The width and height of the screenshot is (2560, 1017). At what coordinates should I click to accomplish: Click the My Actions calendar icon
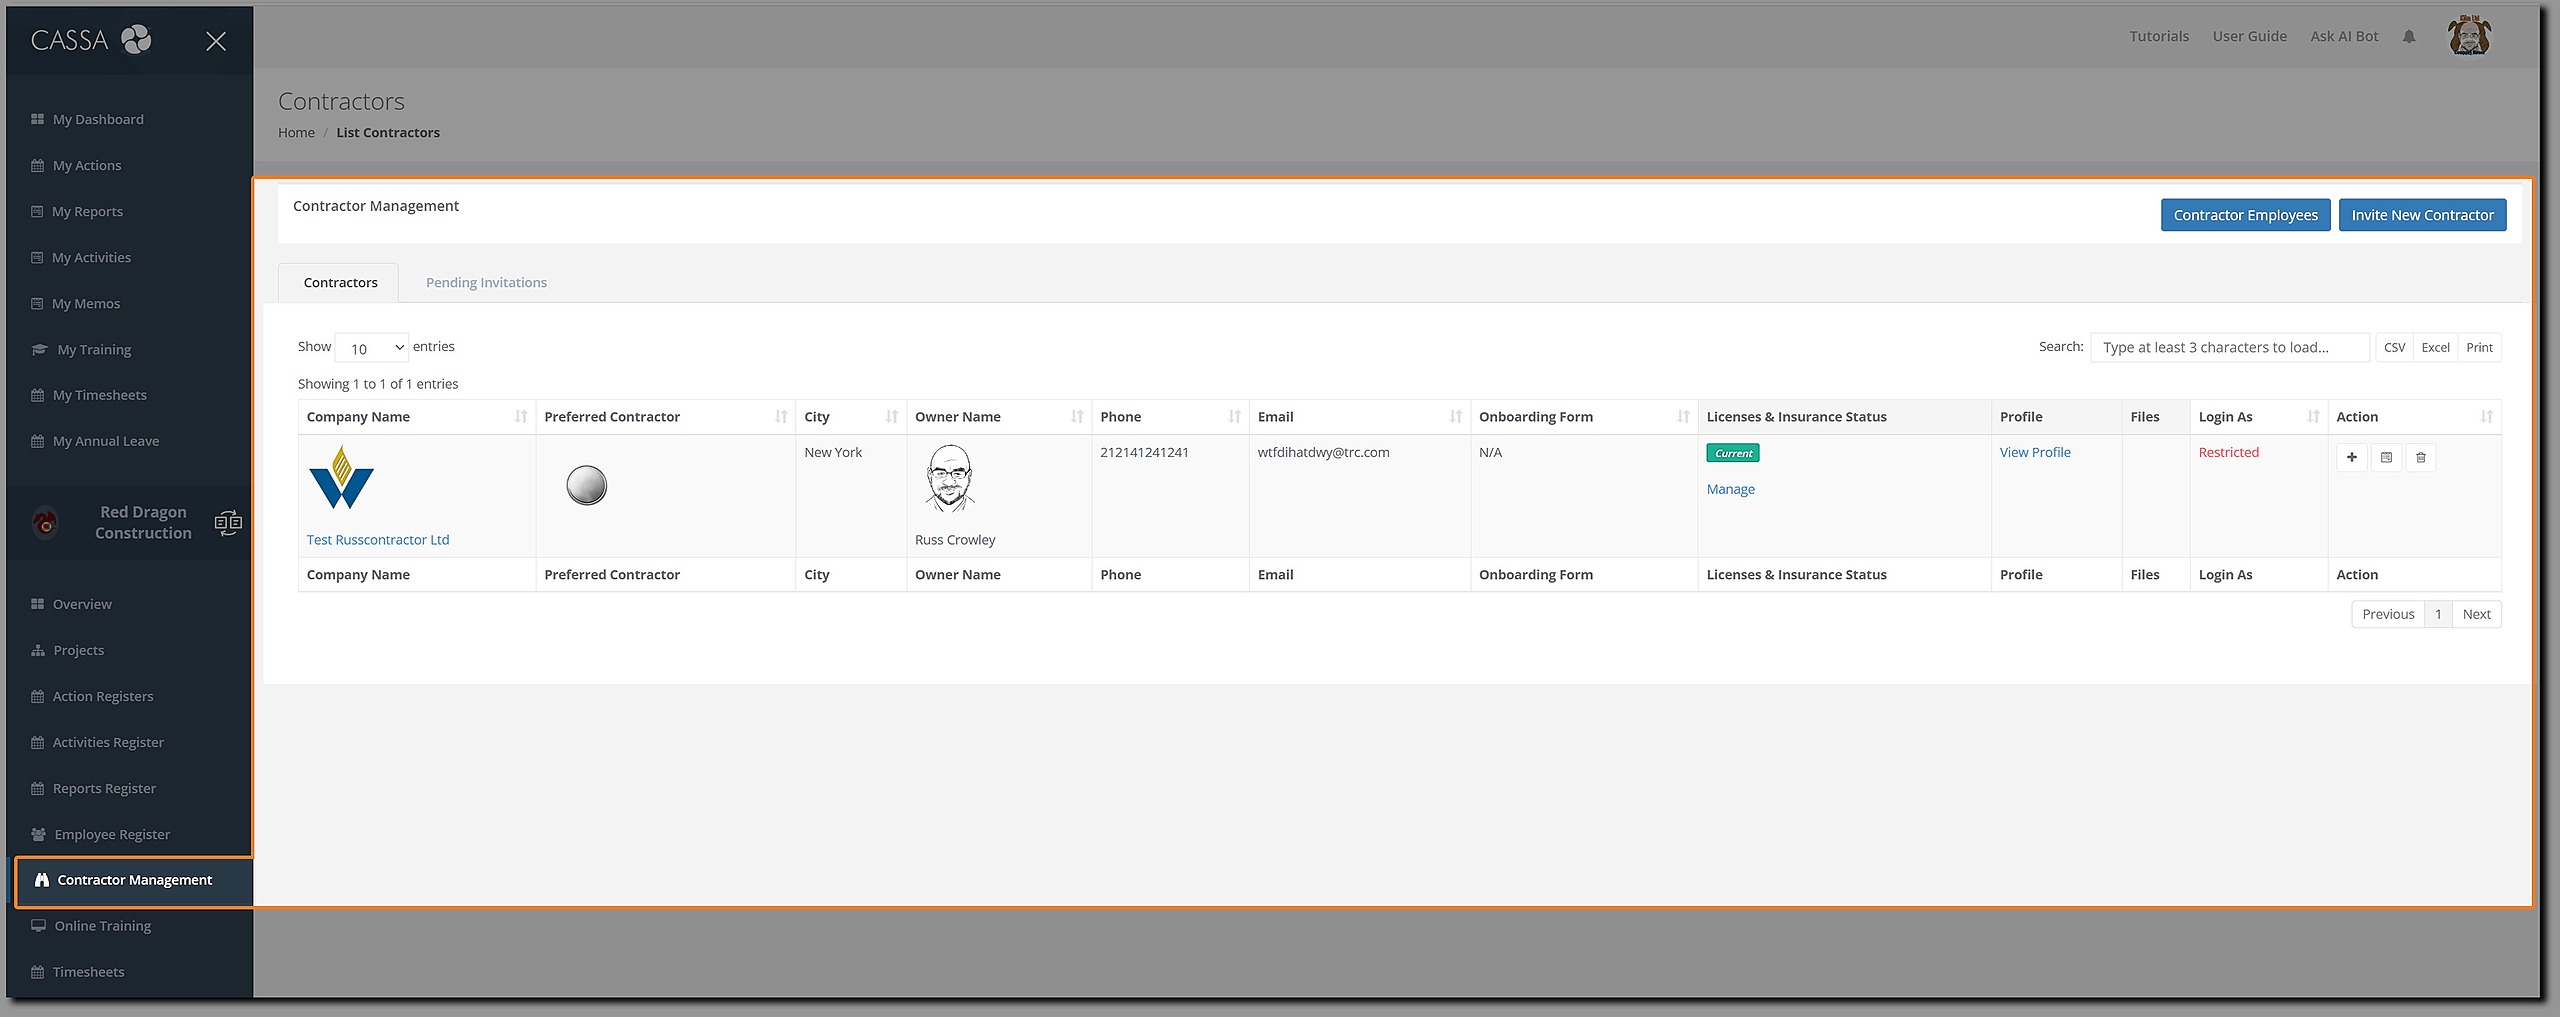pos(38,165)
